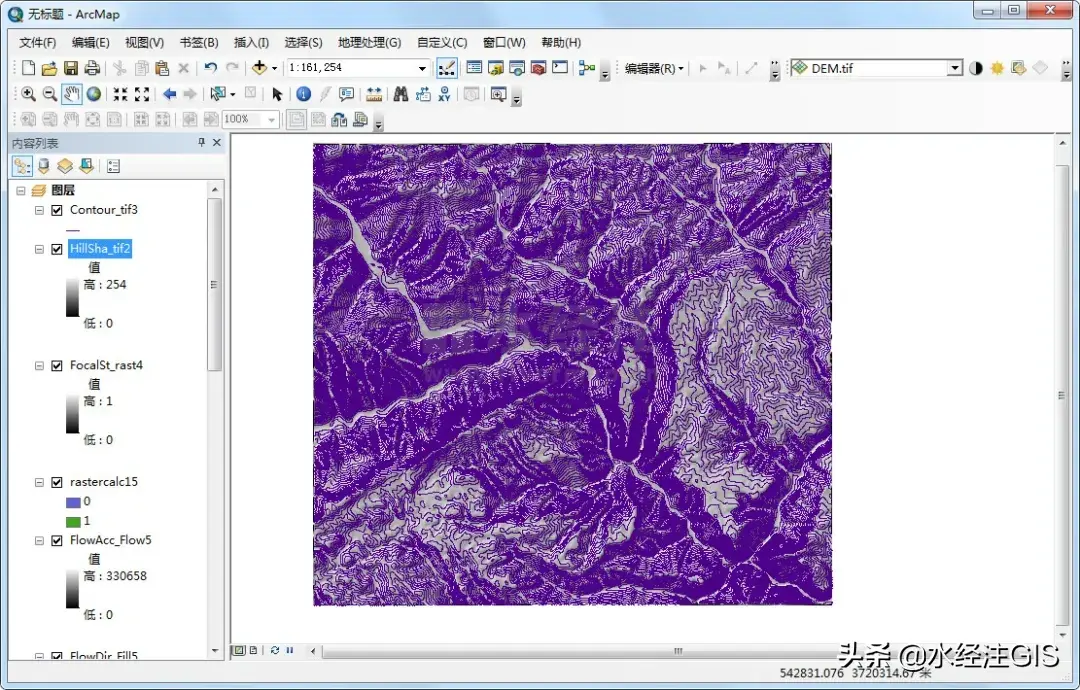Uncheck the Contour_tif3 layer checkbox

tap(57, 210)
